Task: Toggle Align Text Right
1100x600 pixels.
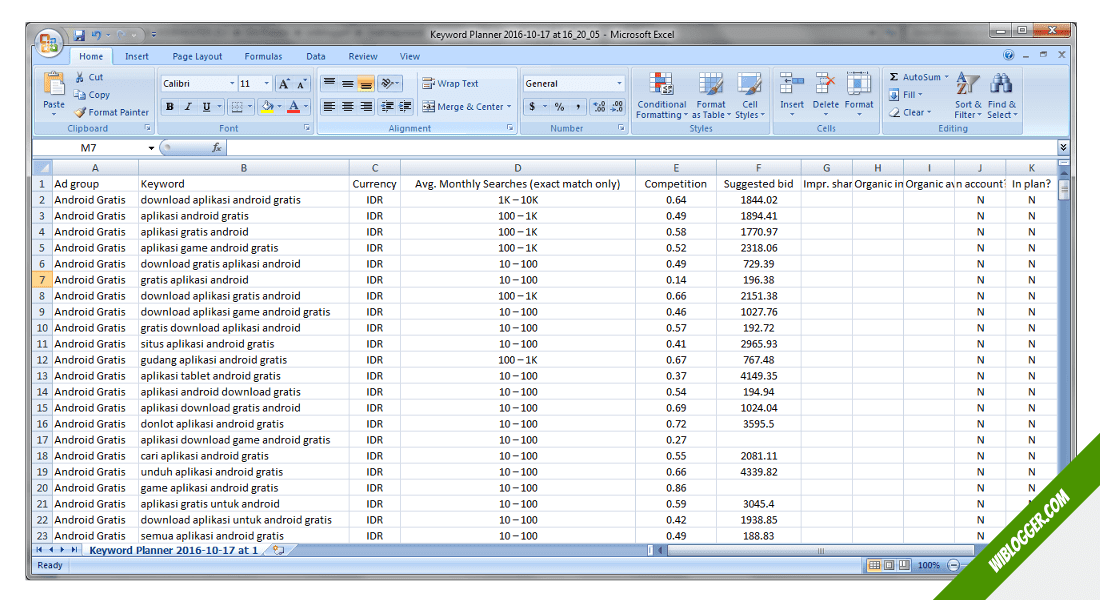Action: 365,107
